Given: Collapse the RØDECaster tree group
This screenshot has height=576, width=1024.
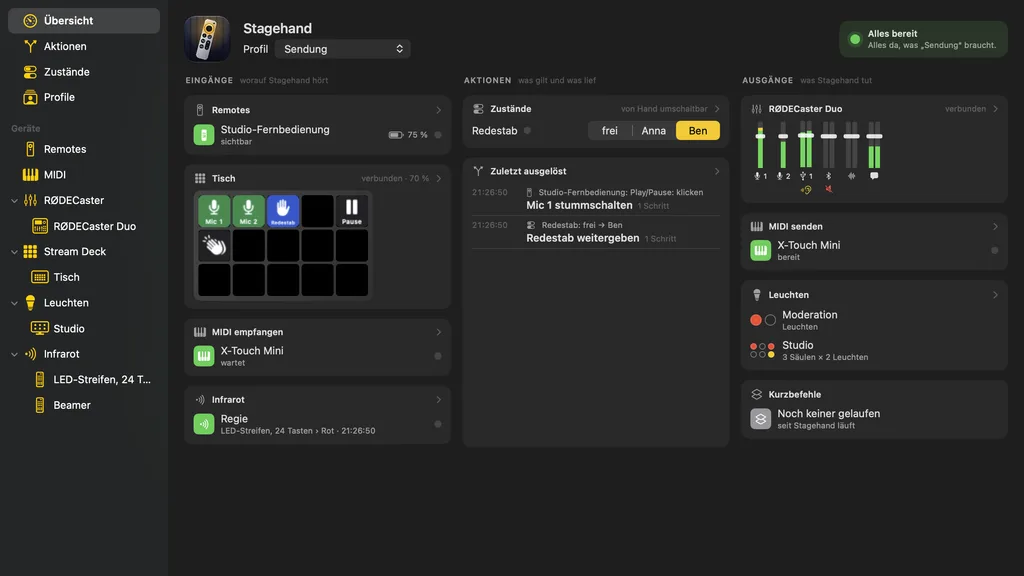Looking at the screenshot, I should click(14, 200).
